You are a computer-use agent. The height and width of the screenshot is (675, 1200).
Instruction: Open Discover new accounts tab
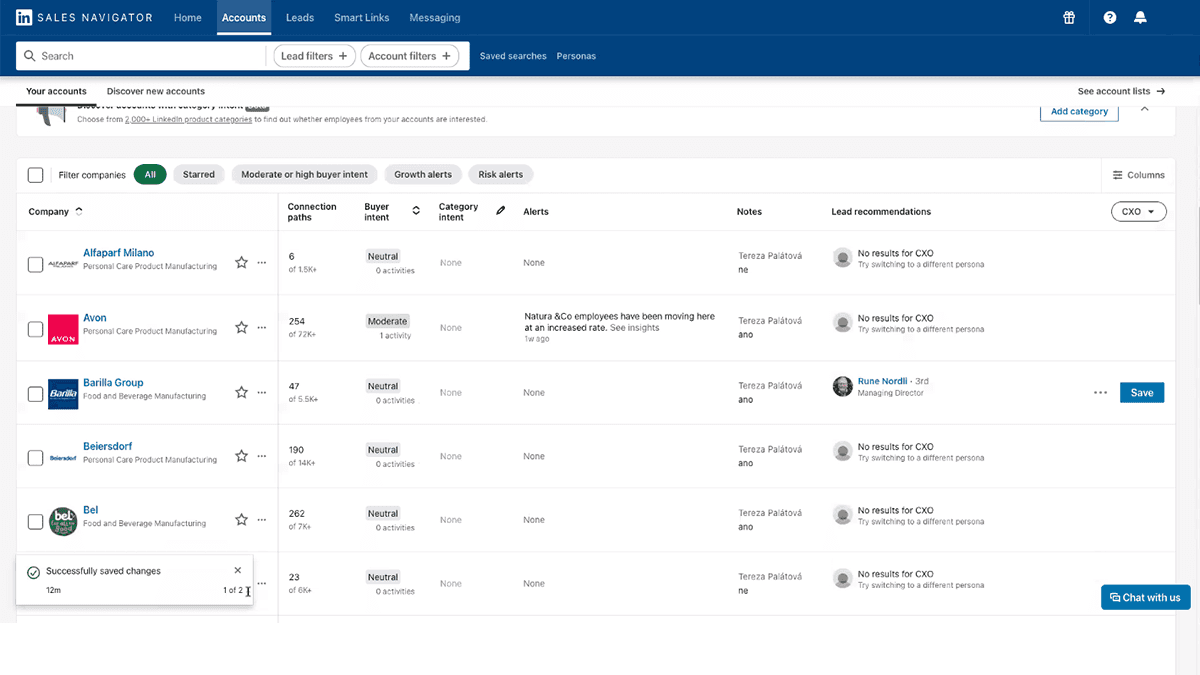click(x=156, y=91)
